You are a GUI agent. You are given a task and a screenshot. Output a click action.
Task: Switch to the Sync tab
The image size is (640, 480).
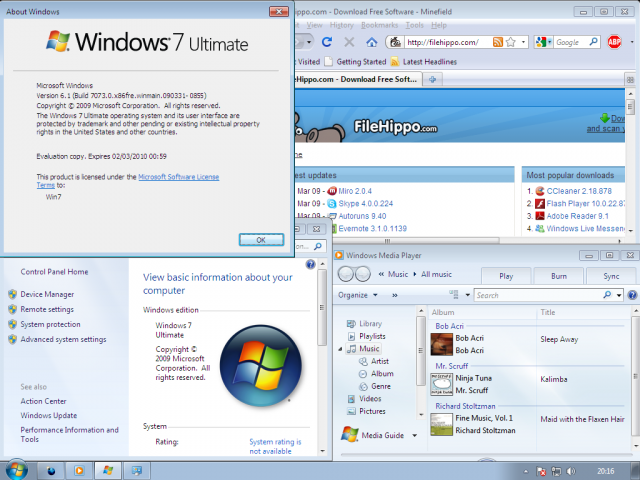[611, 276]
